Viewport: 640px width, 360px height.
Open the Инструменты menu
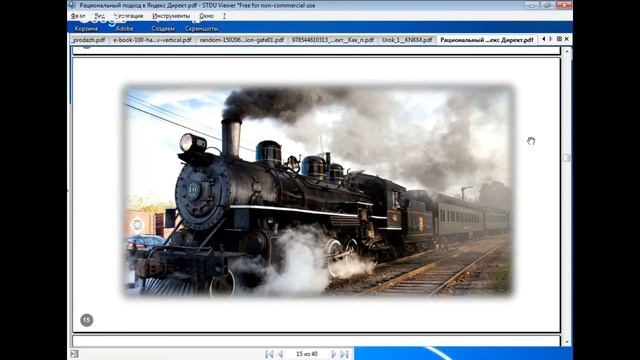click(x=171, y=16)
